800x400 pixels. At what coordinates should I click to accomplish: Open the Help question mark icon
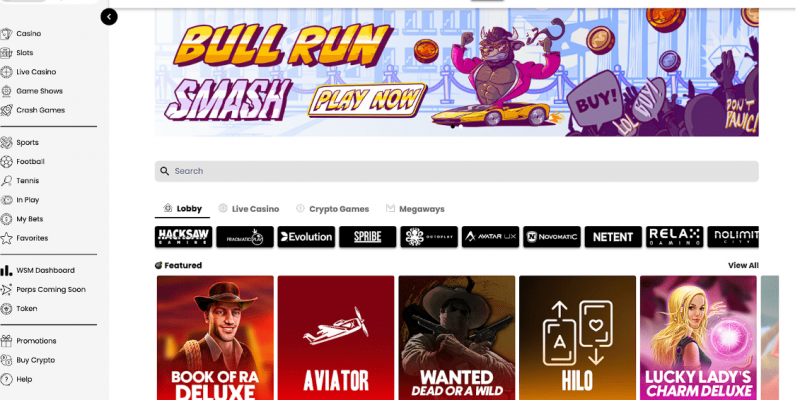pos(6,379)
